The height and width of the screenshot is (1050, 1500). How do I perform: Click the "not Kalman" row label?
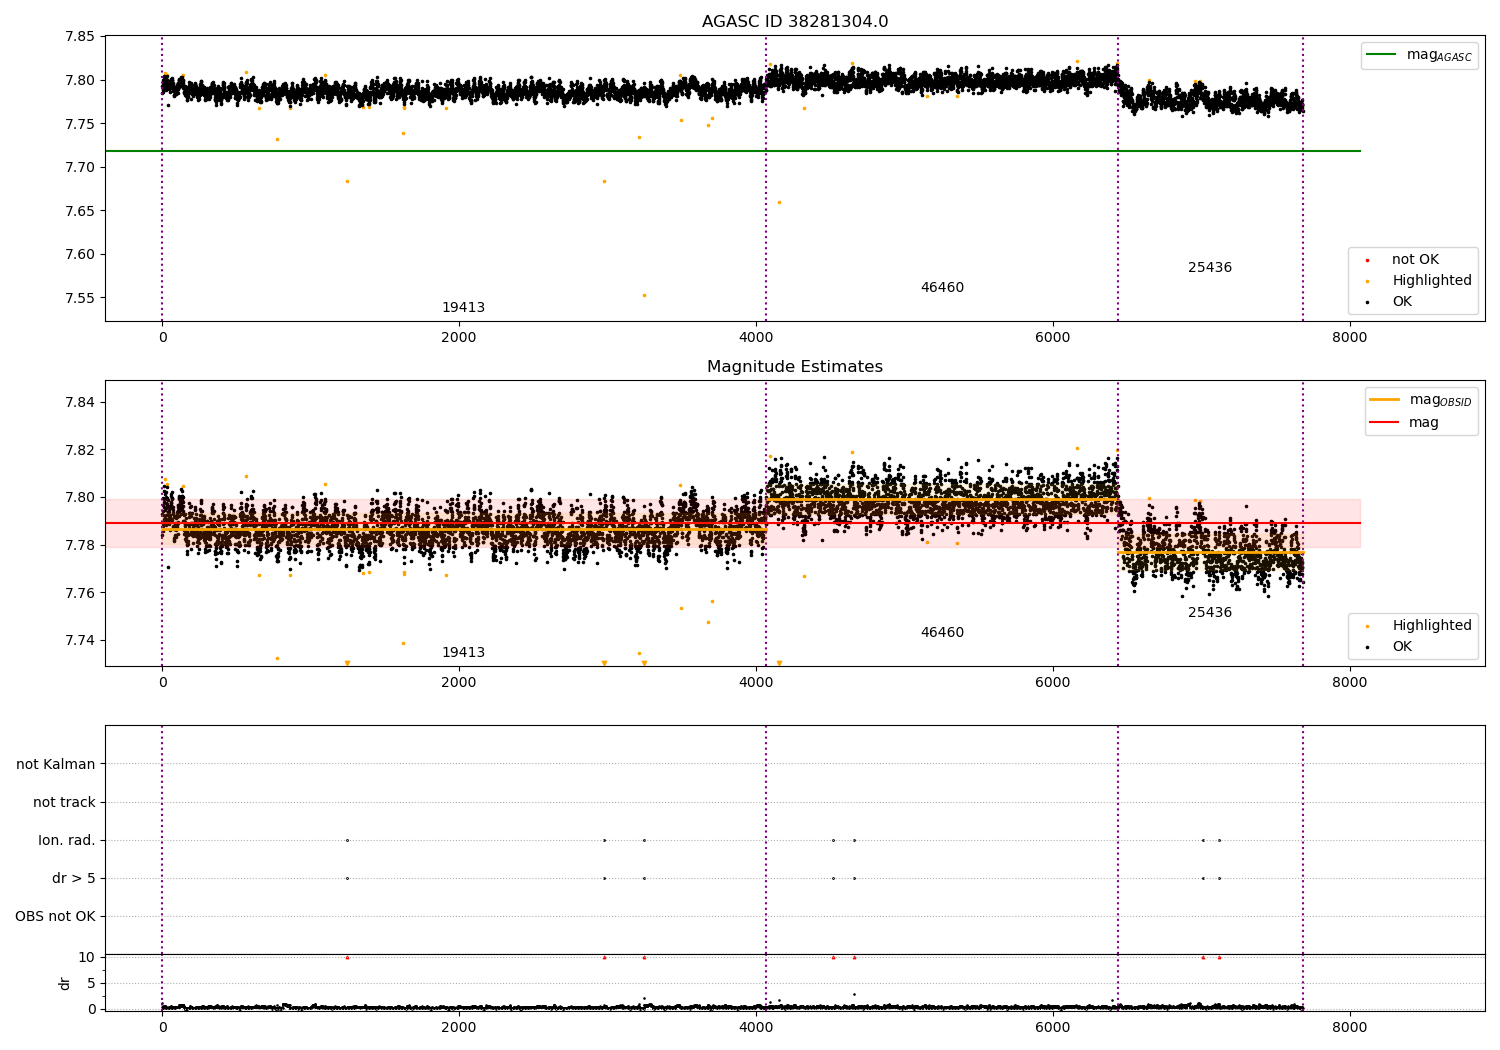[x=56, y=764]
